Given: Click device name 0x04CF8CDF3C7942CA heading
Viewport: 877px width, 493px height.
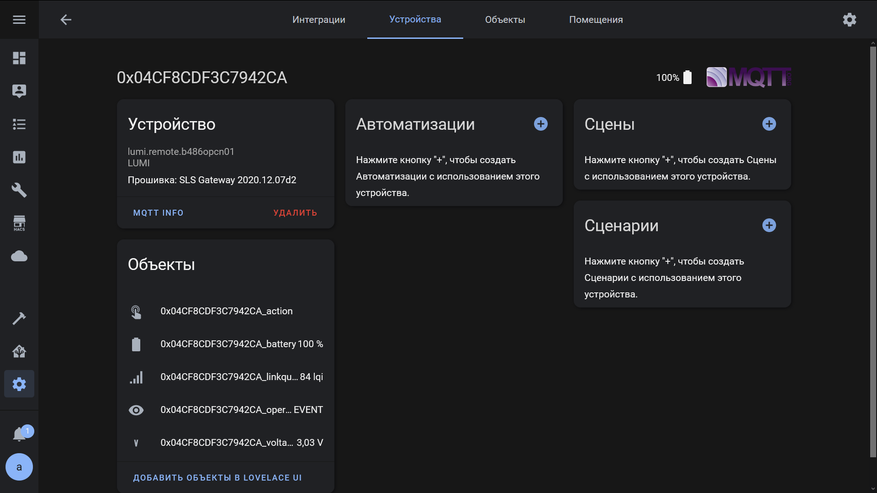Looking at the screenshot, I should click(x=201, y=77).
